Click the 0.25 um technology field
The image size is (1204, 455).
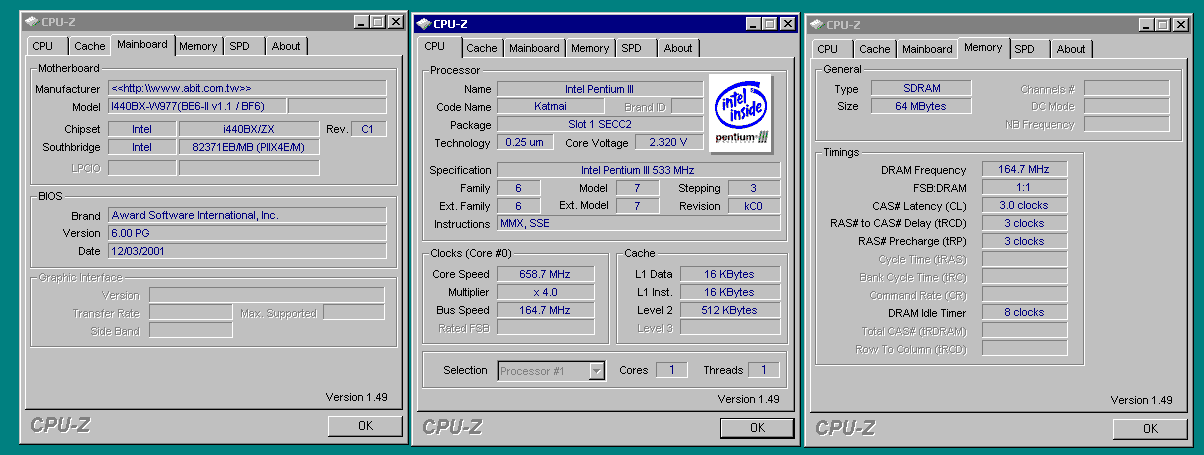coord(524,143)
